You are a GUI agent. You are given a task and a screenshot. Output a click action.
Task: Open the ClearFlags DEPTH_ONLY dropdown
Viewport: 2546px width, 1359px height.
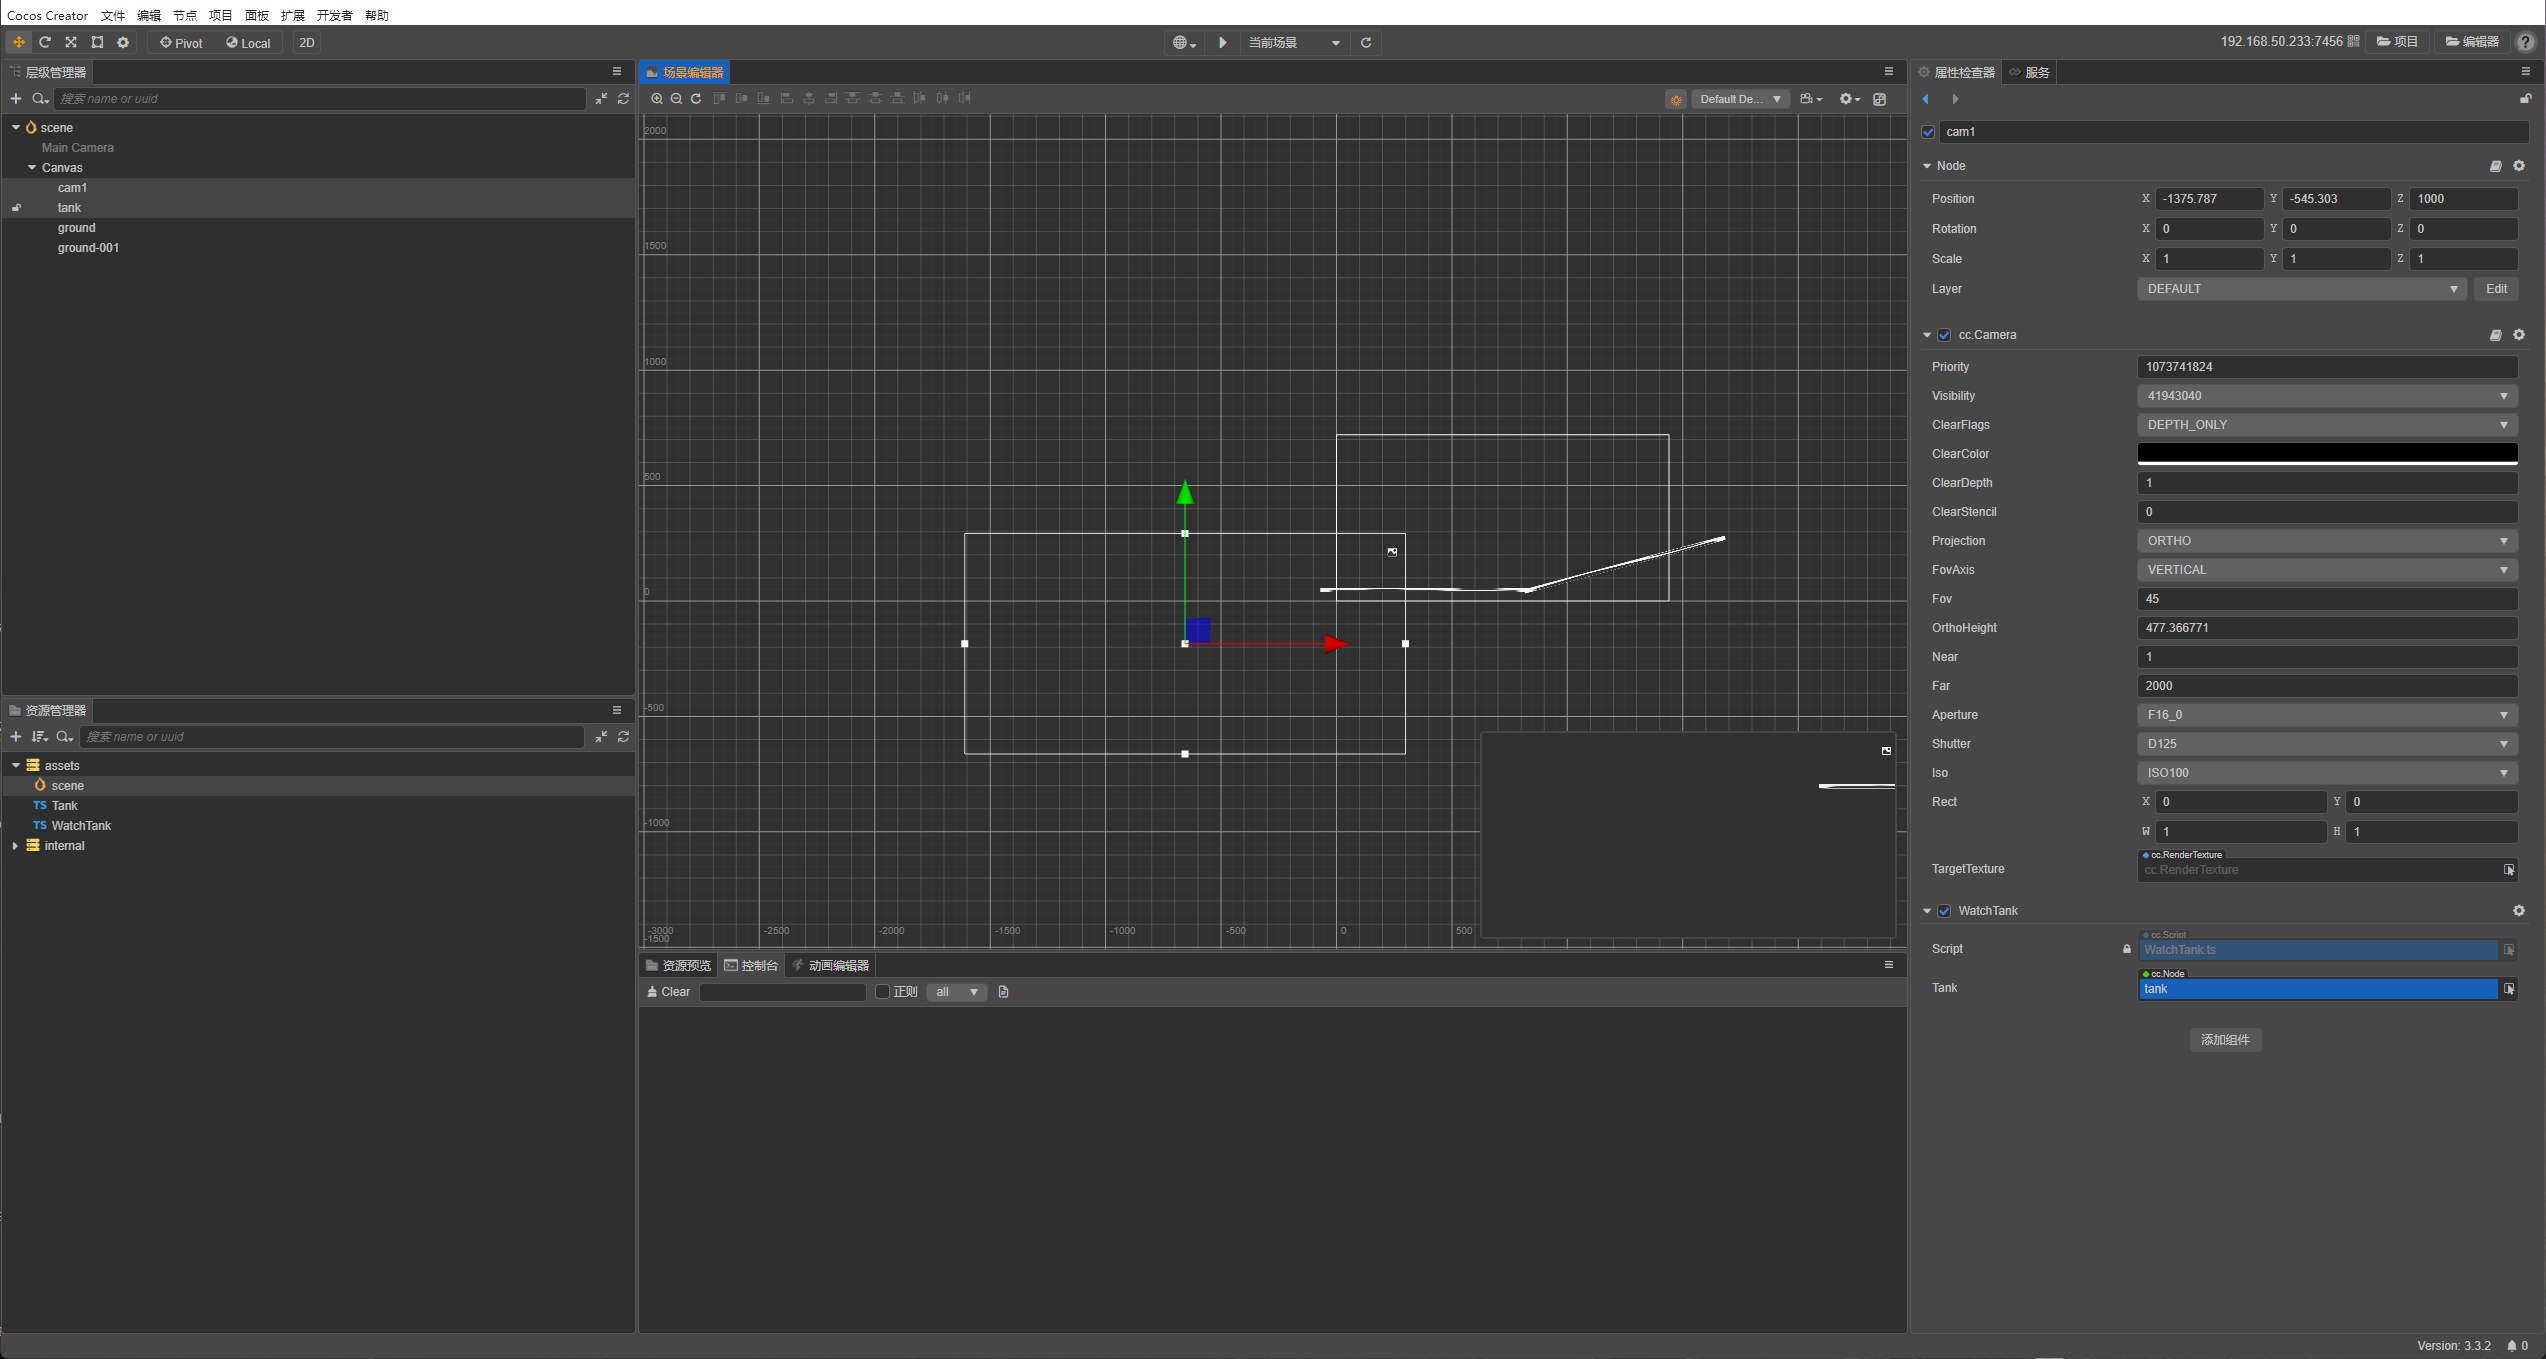point(2326,425)
